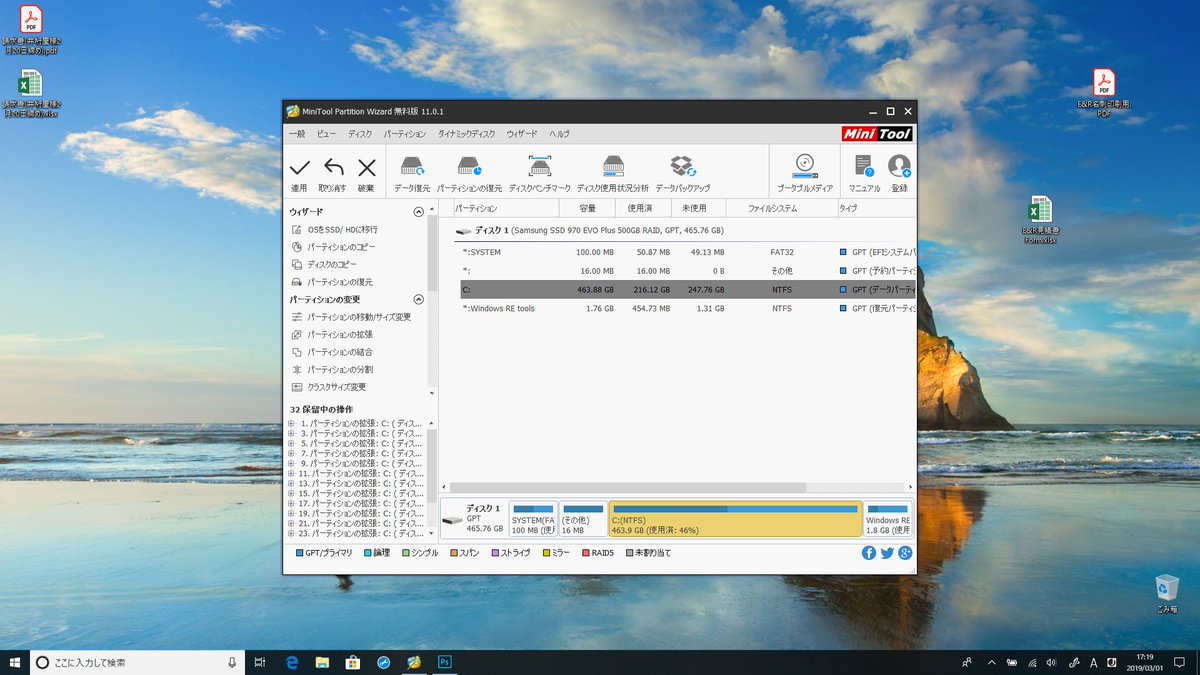
Task: Select the *:SYSTEM partition row
Action: click(x=686, y=252)
